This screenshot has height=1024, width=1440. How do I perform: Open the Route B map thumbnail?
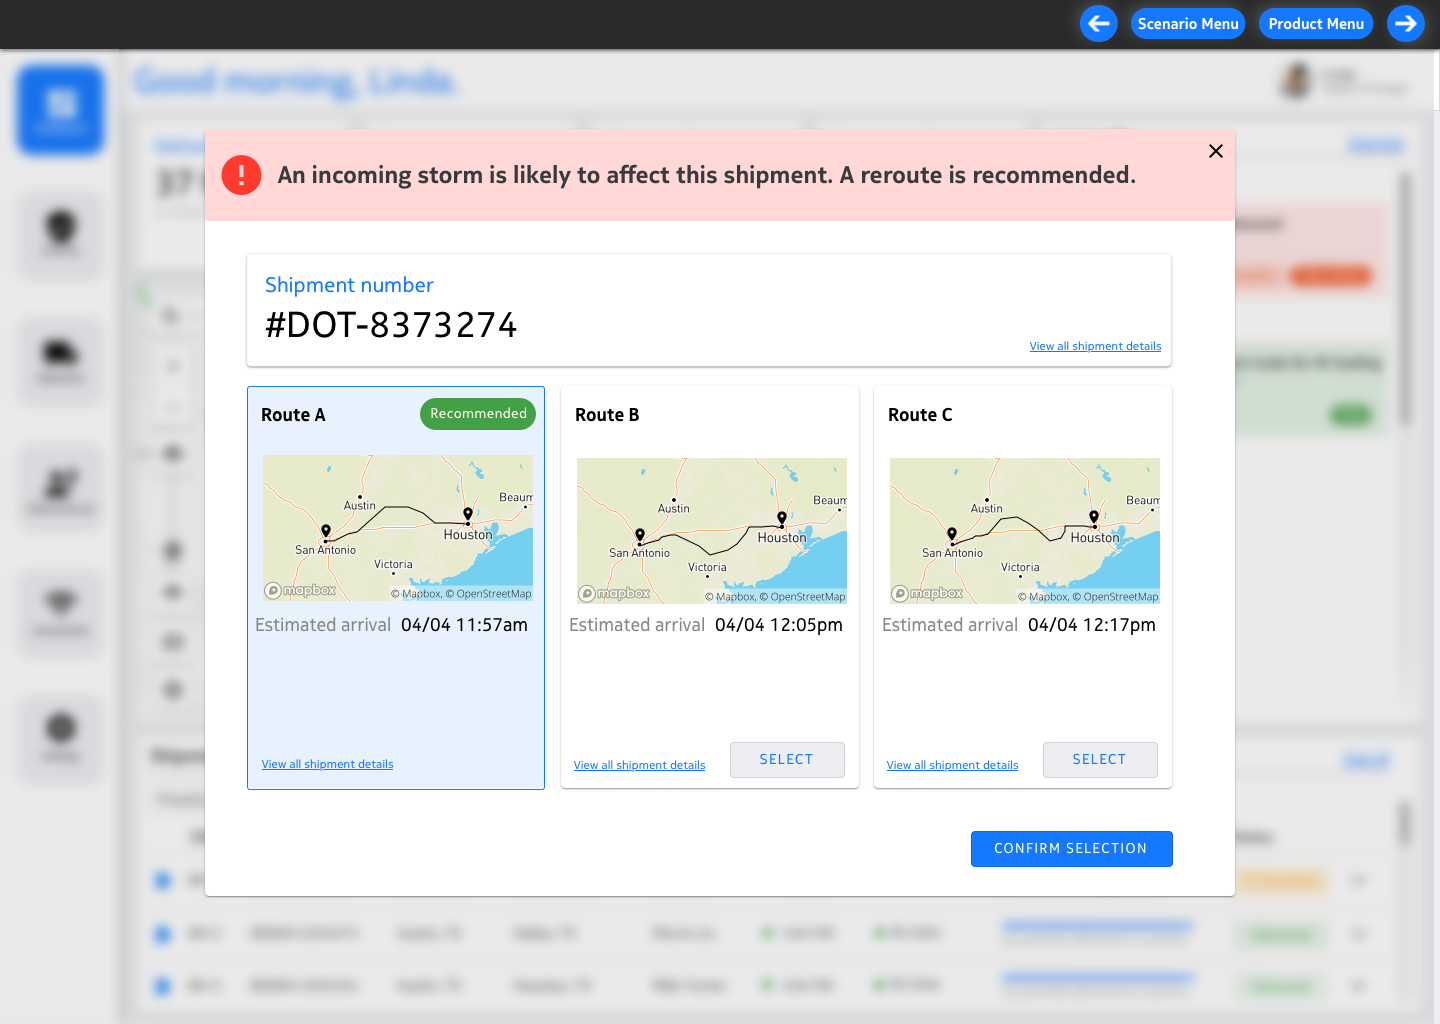pyautogui.click(x=712, y=531)
